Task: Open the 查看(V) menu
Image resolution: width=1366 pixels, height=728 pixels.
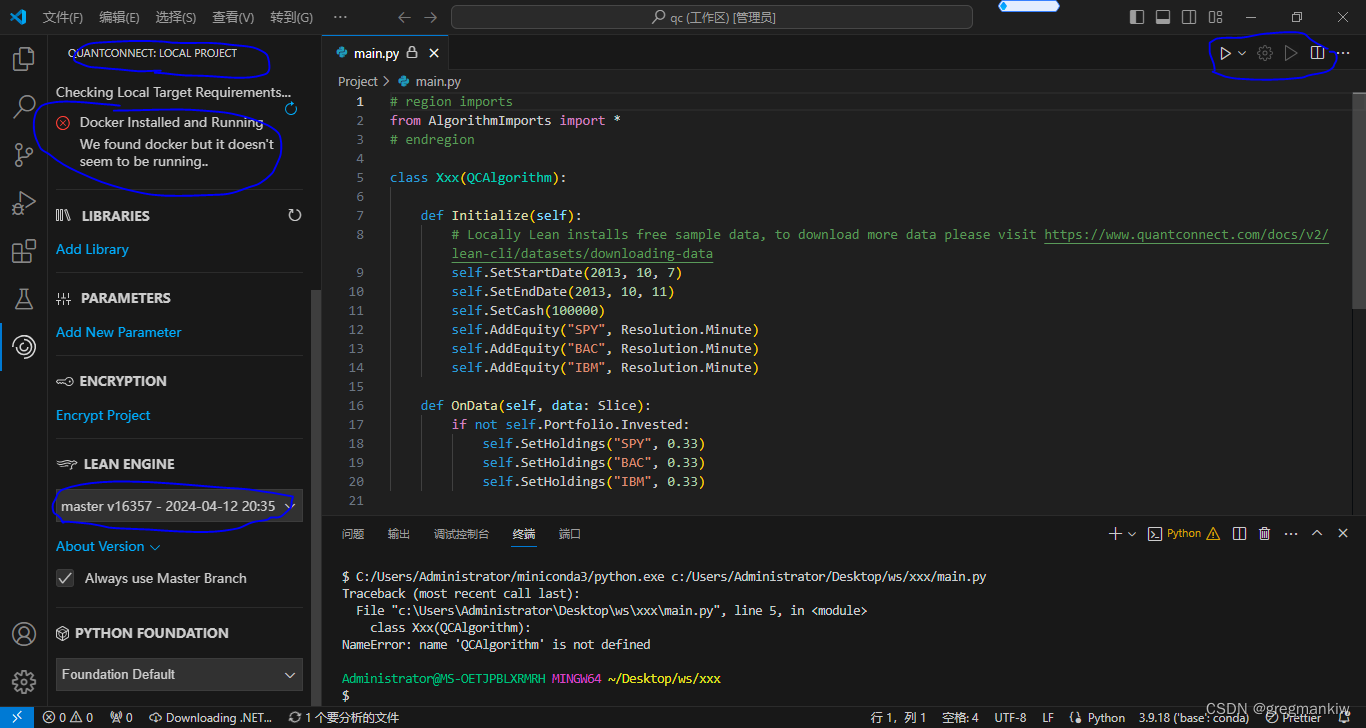Action: [233, 17]
